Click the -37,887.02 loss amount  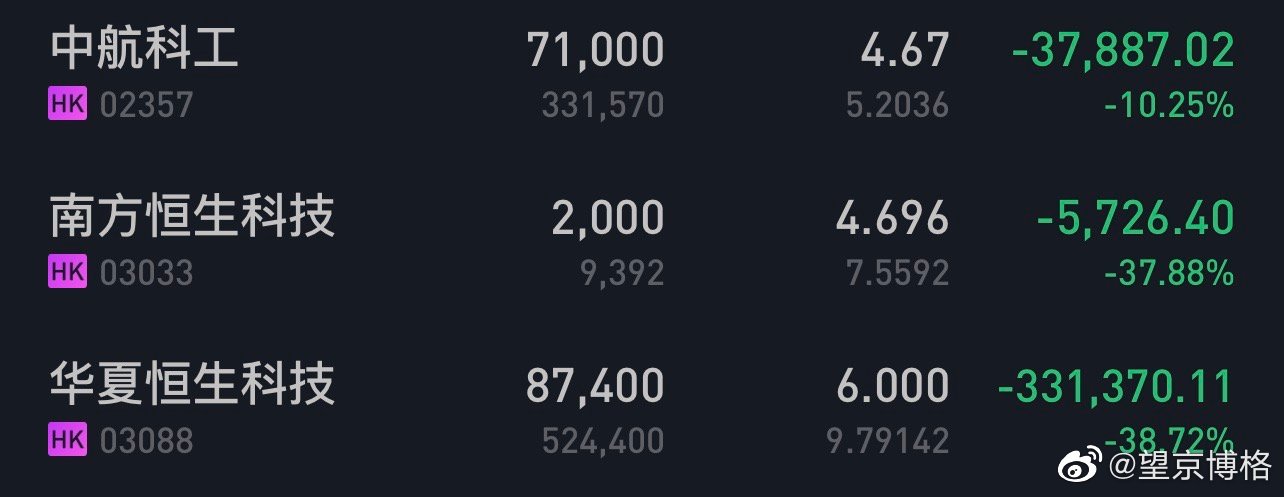tap(1123, 50)
